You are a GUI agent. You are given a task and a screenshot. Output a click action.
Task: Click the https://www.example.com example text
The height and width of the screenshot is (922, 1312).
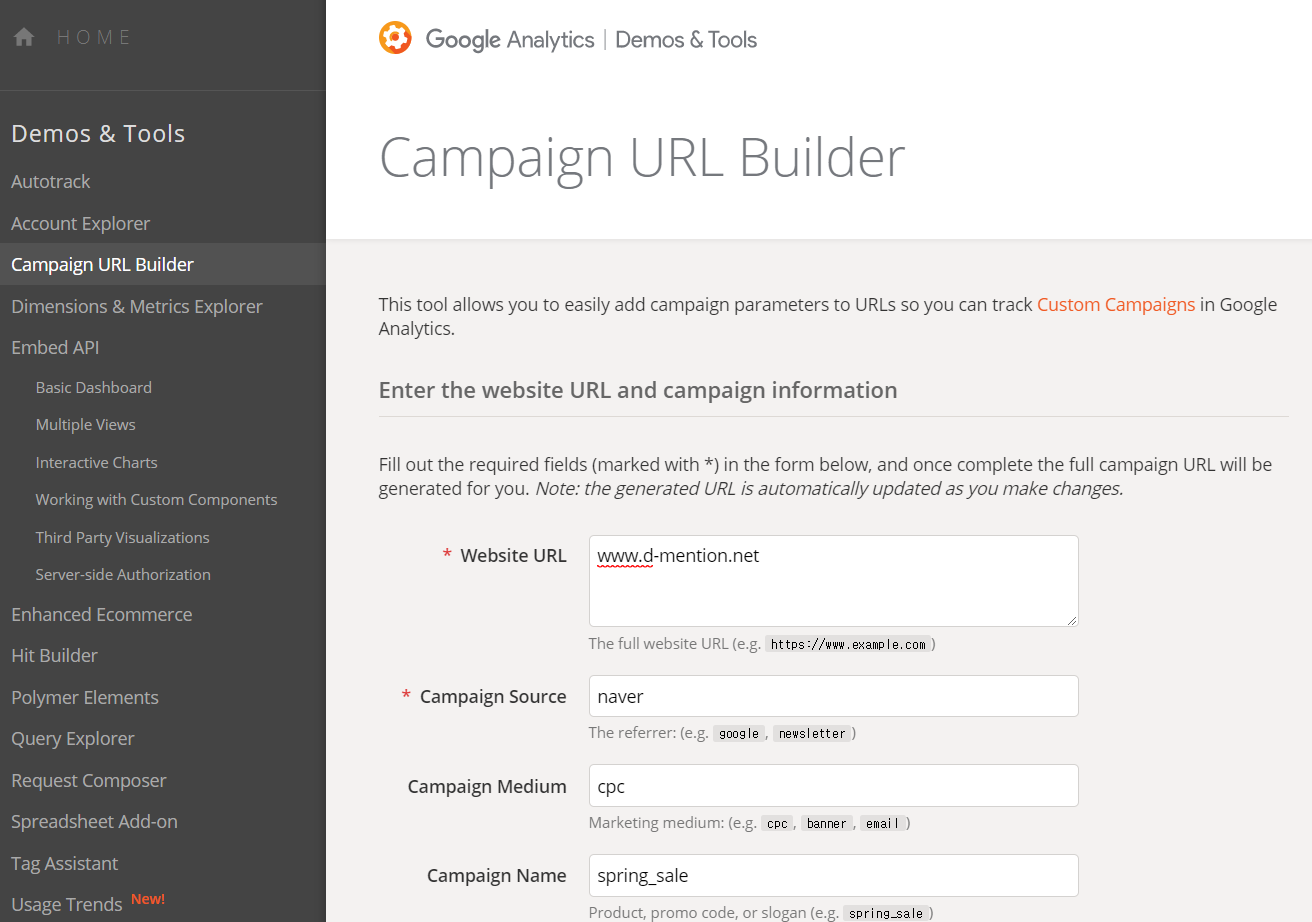[x=848, y=644]
